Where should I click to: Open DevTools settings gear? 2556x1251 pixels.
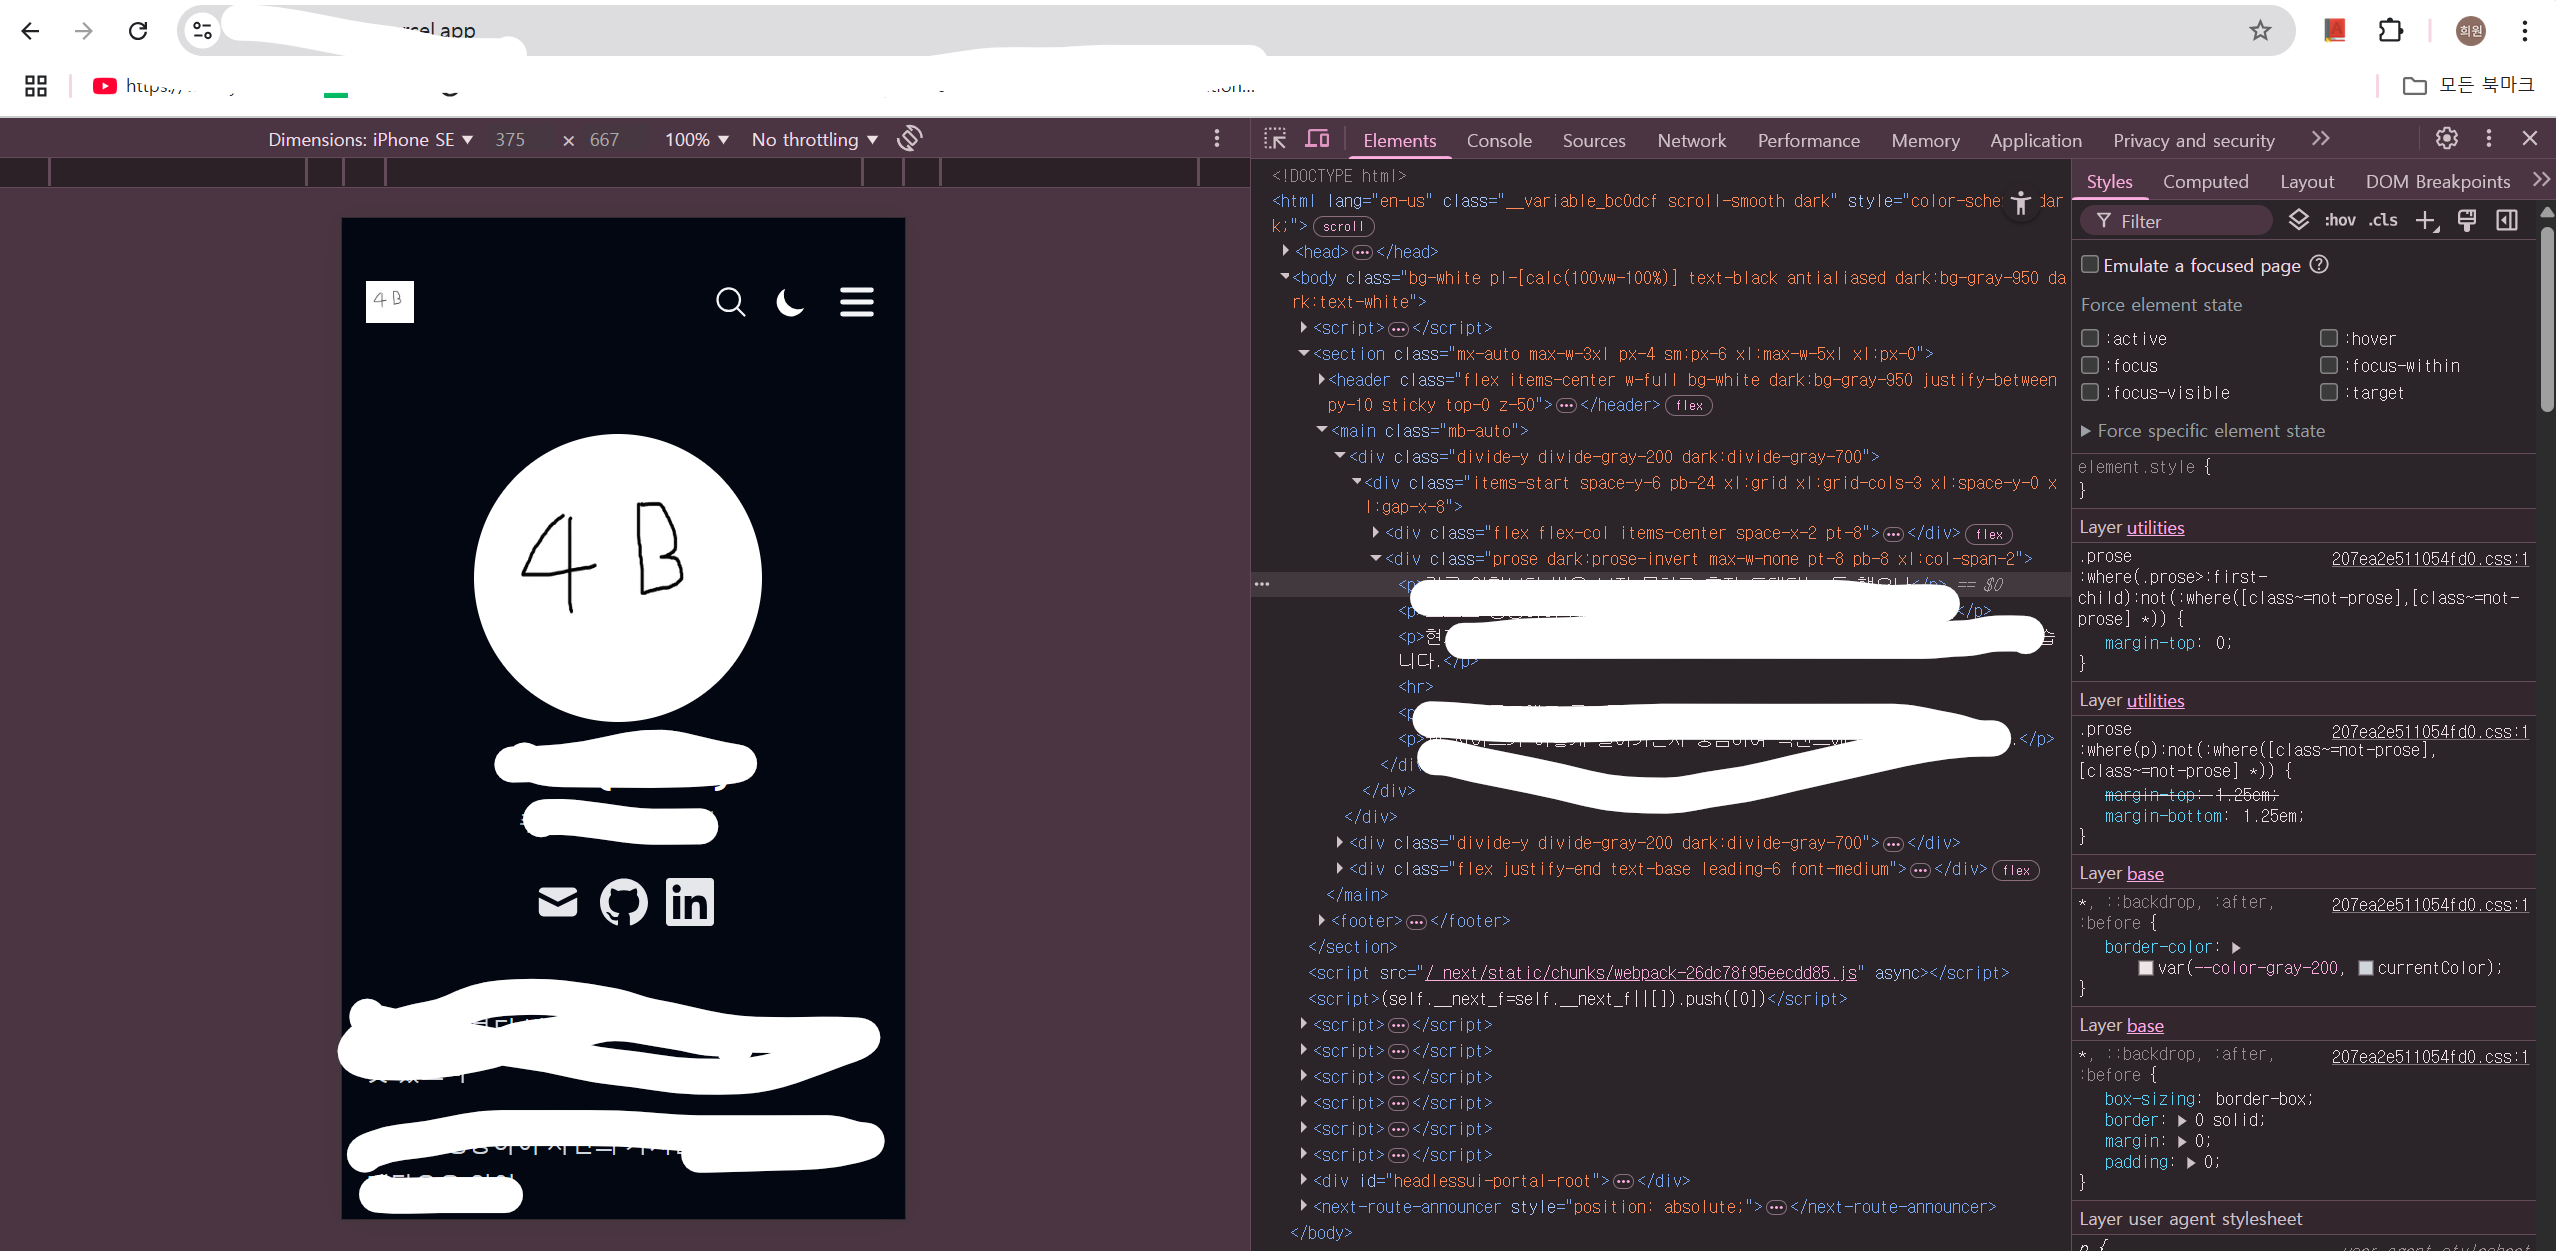click(2446, 139)
